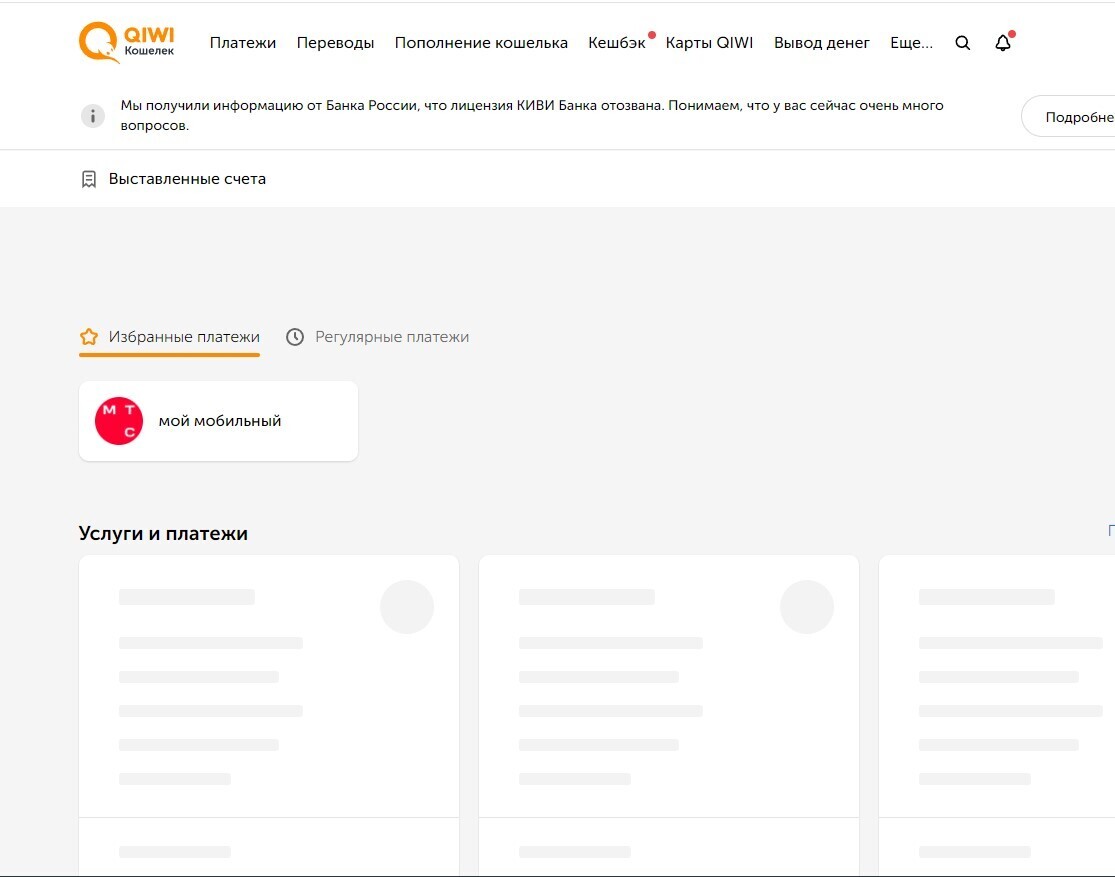
Task: Click the info icon beside bank notice
Action: click(92, 116)
